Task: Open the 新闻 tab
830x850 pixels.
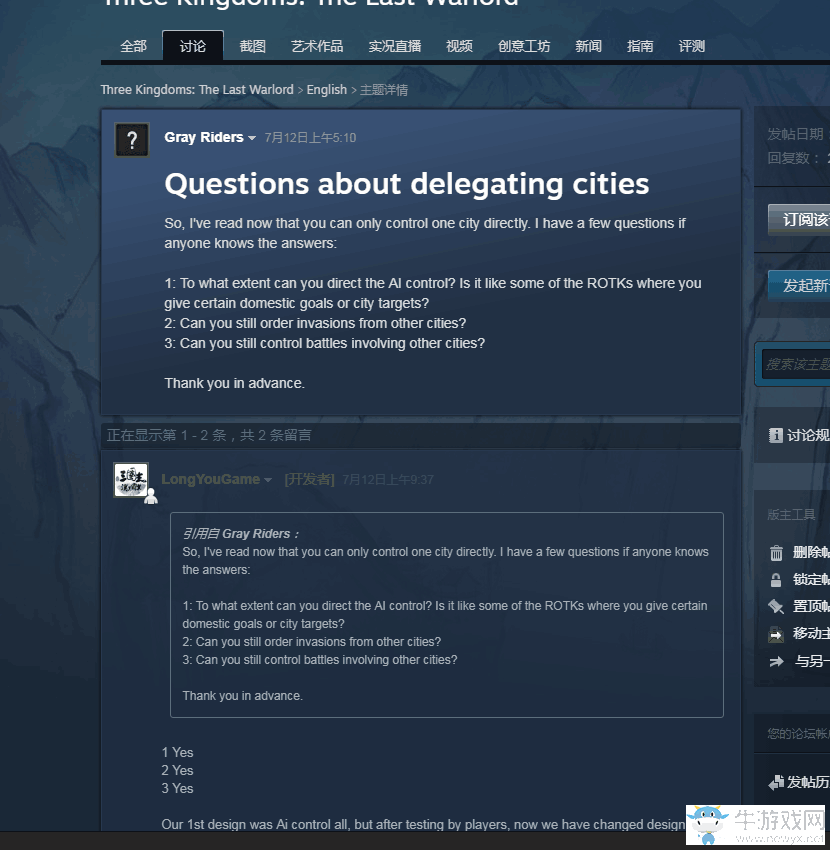Action: pos(588,46)
